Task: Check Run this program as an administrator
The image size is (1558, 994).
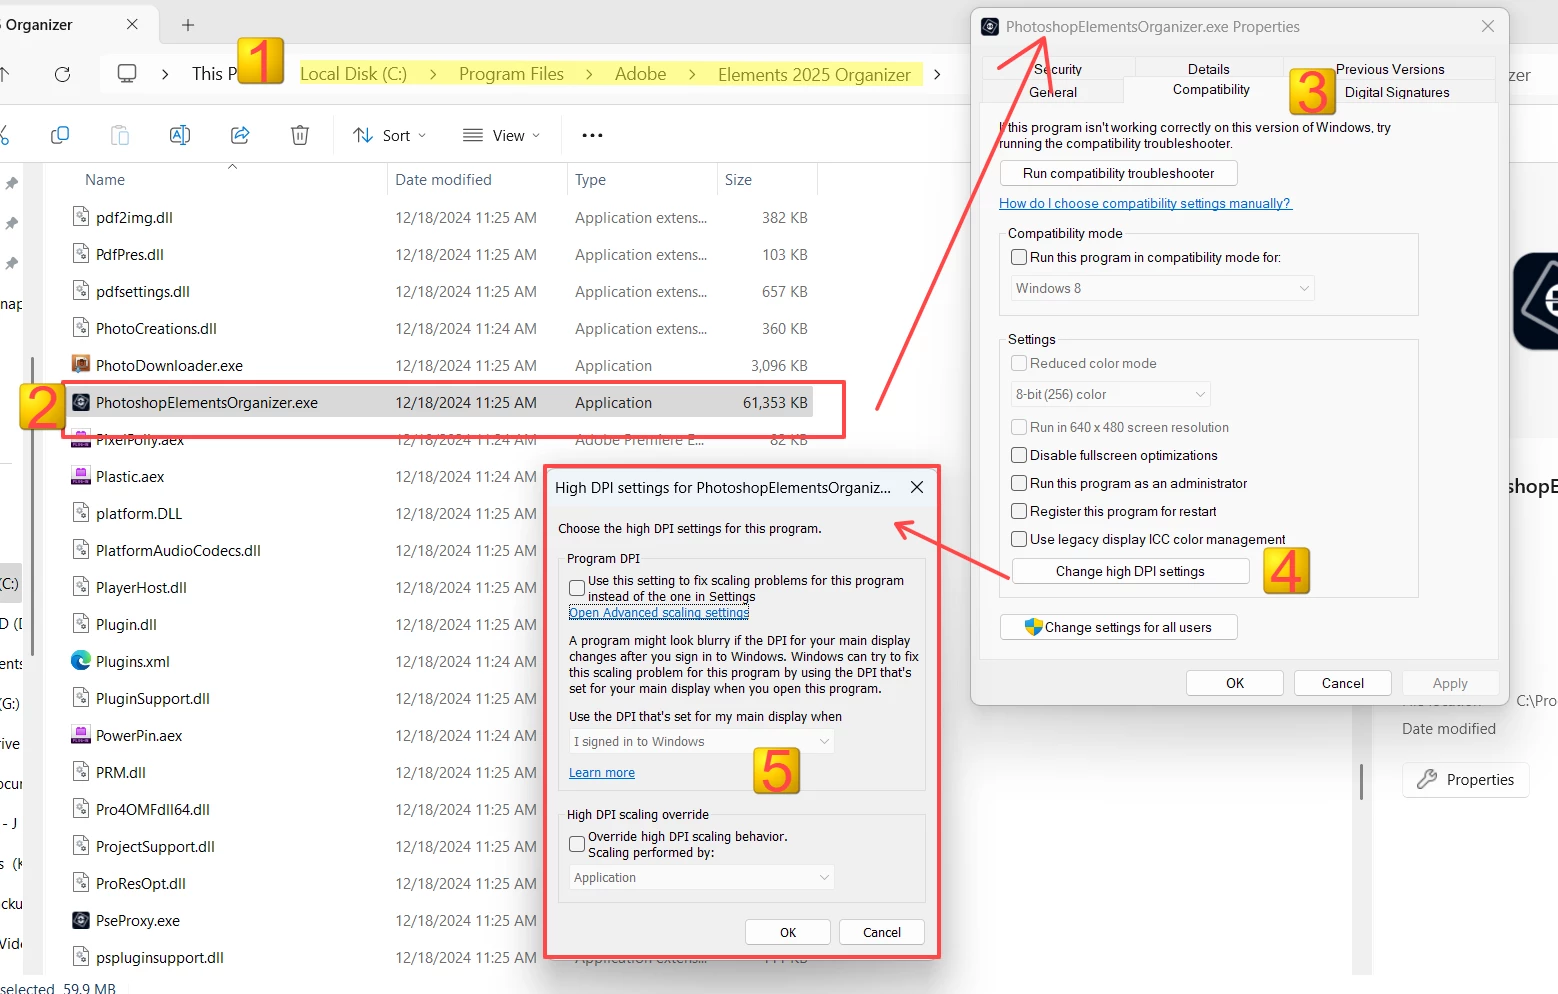Action: click(1019, 483)
